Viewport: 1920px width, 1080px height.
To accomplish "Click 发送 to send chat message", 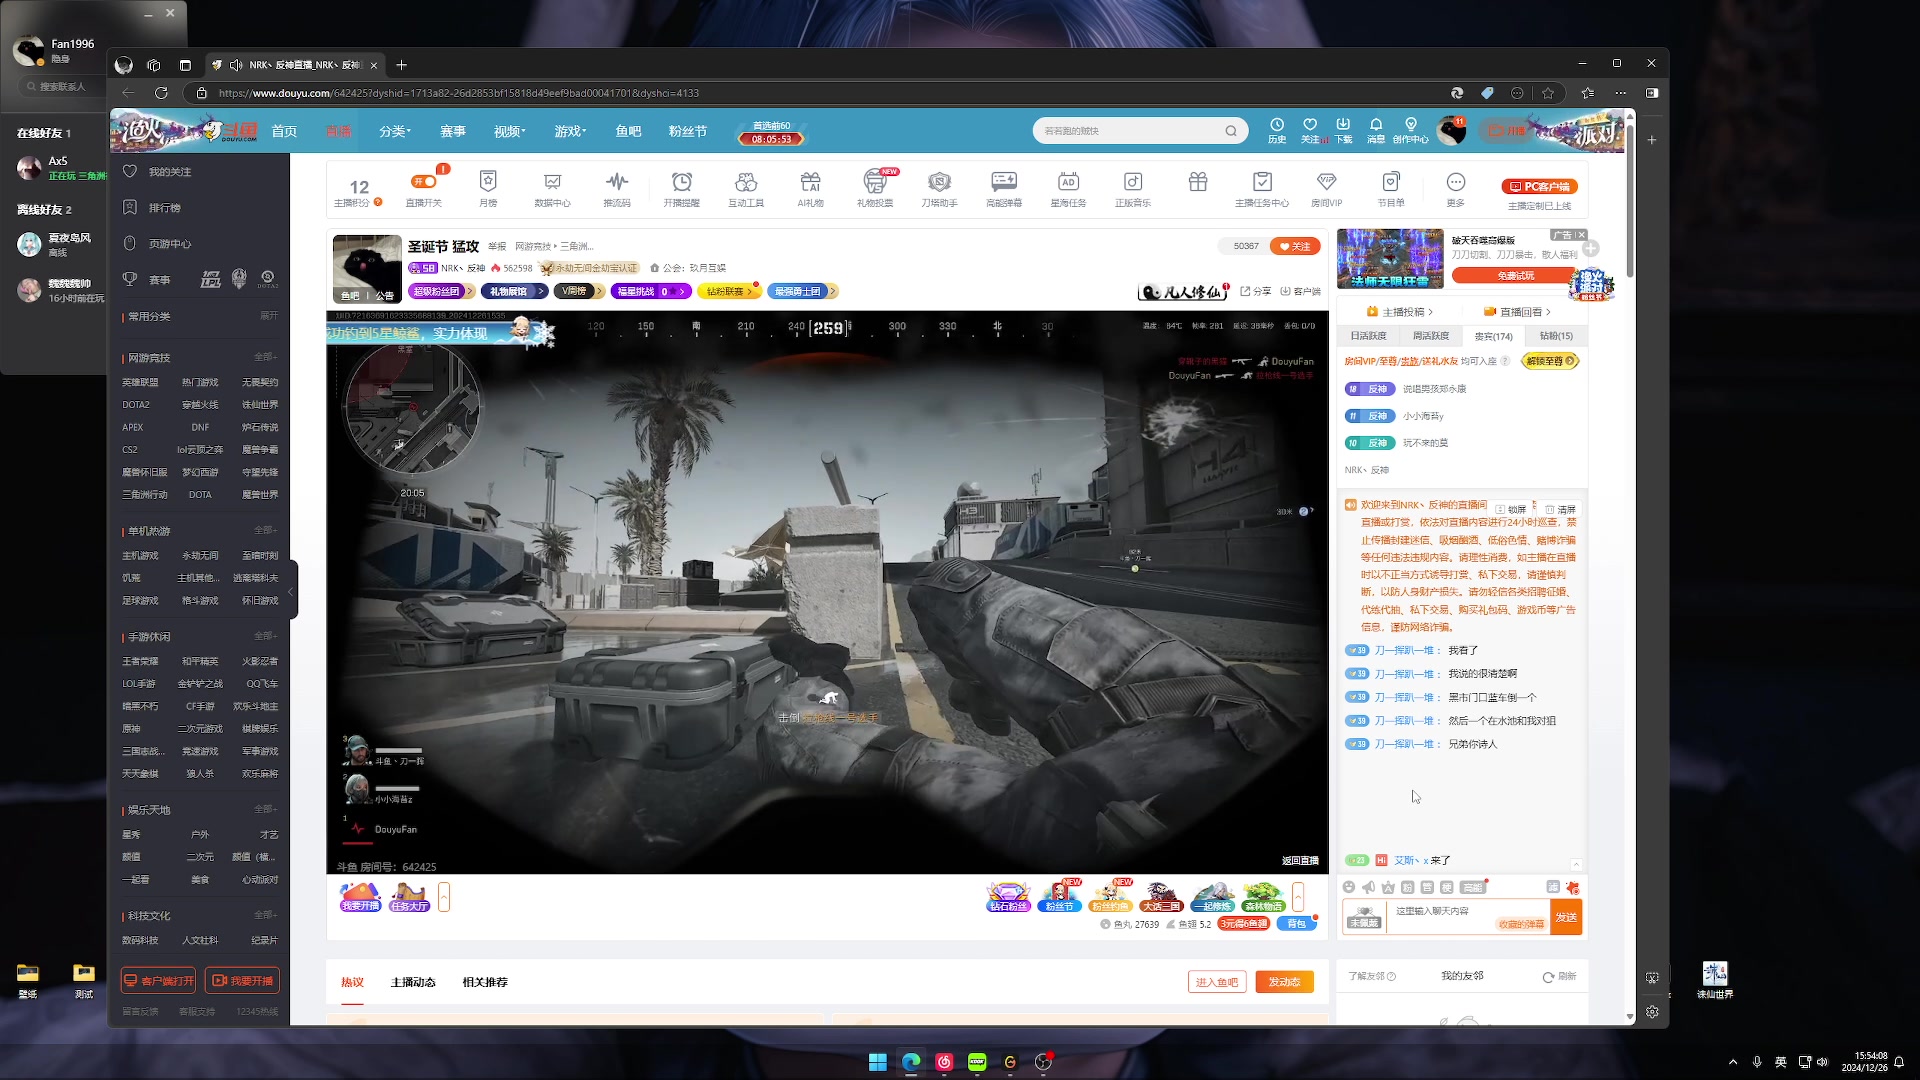I will [1566, 917].
